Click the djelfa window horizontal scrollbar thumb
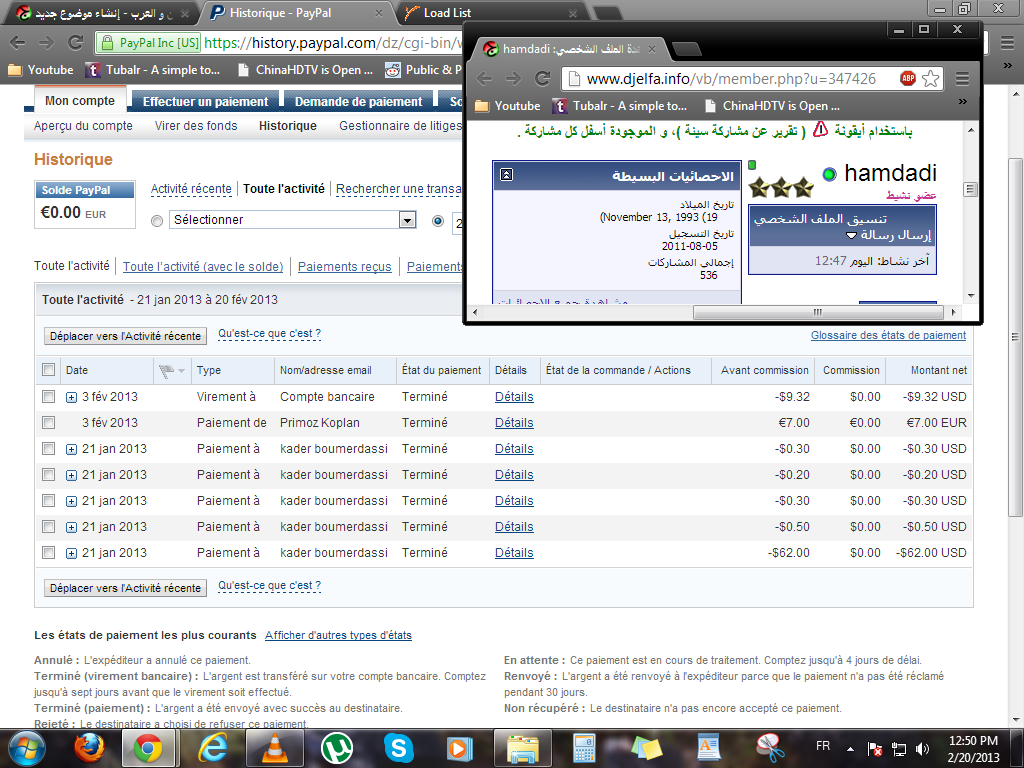The height and width of the screenshot is (768, 1024). coord(818,312)
